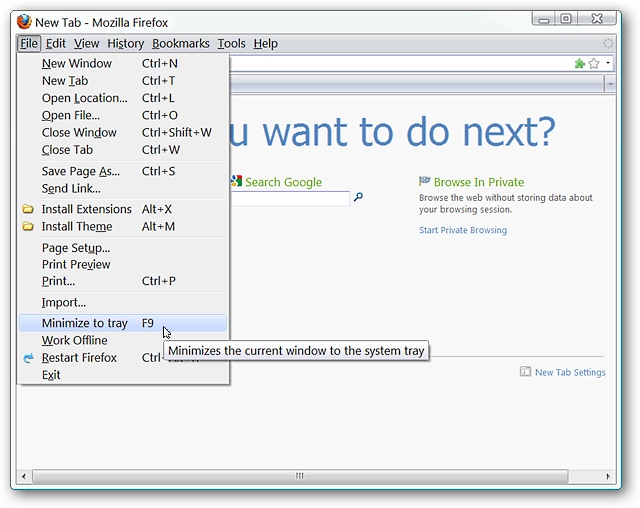Open the Tools menu
This screenshot has height=508, width=640.
click(231, 43)
